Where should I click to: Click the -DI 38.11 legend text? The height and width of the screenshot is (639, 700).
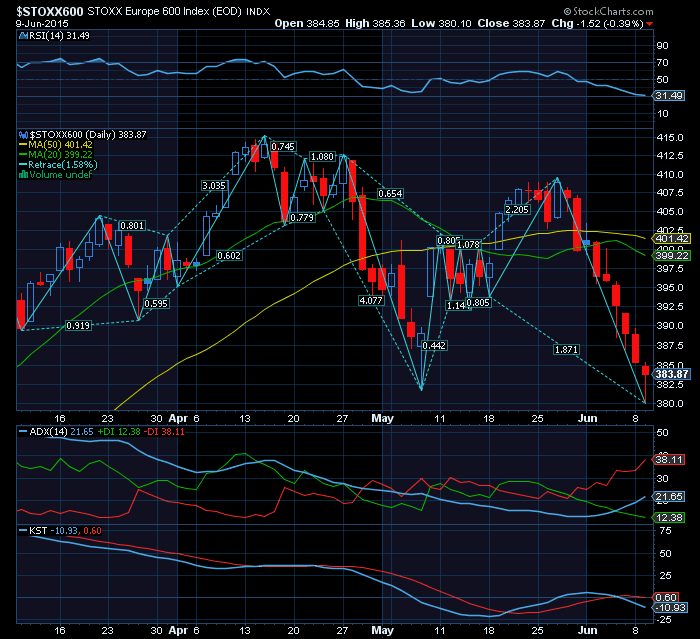pos(165,432)
